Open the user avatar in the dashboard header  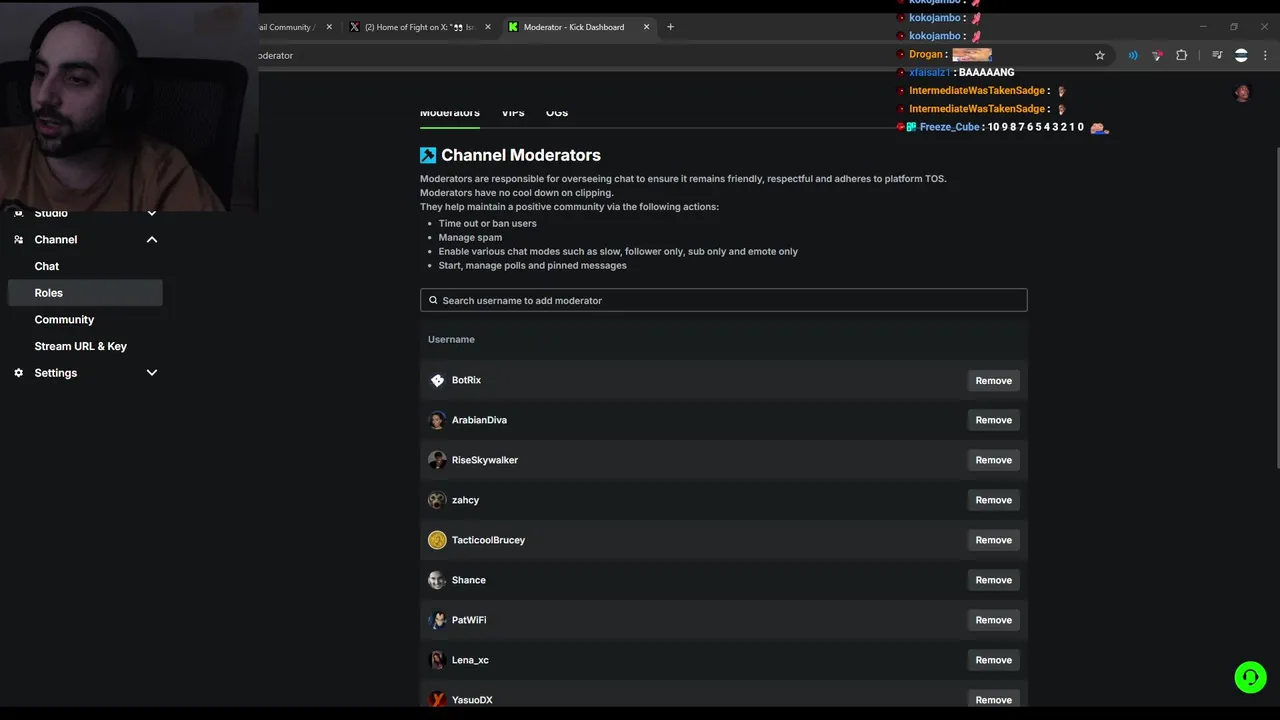(x=1242, y=93)
